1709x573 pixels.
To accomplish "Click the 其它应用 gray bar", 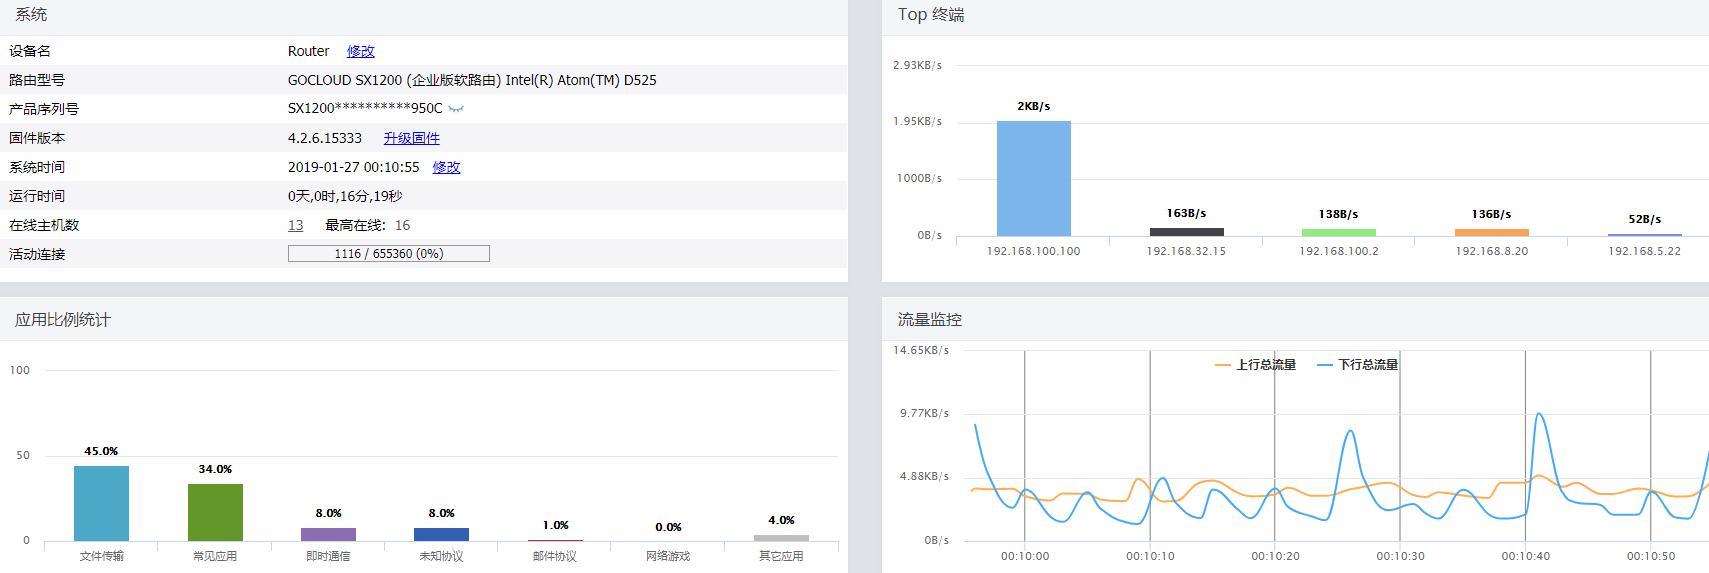I will click(x=781, y=537).
